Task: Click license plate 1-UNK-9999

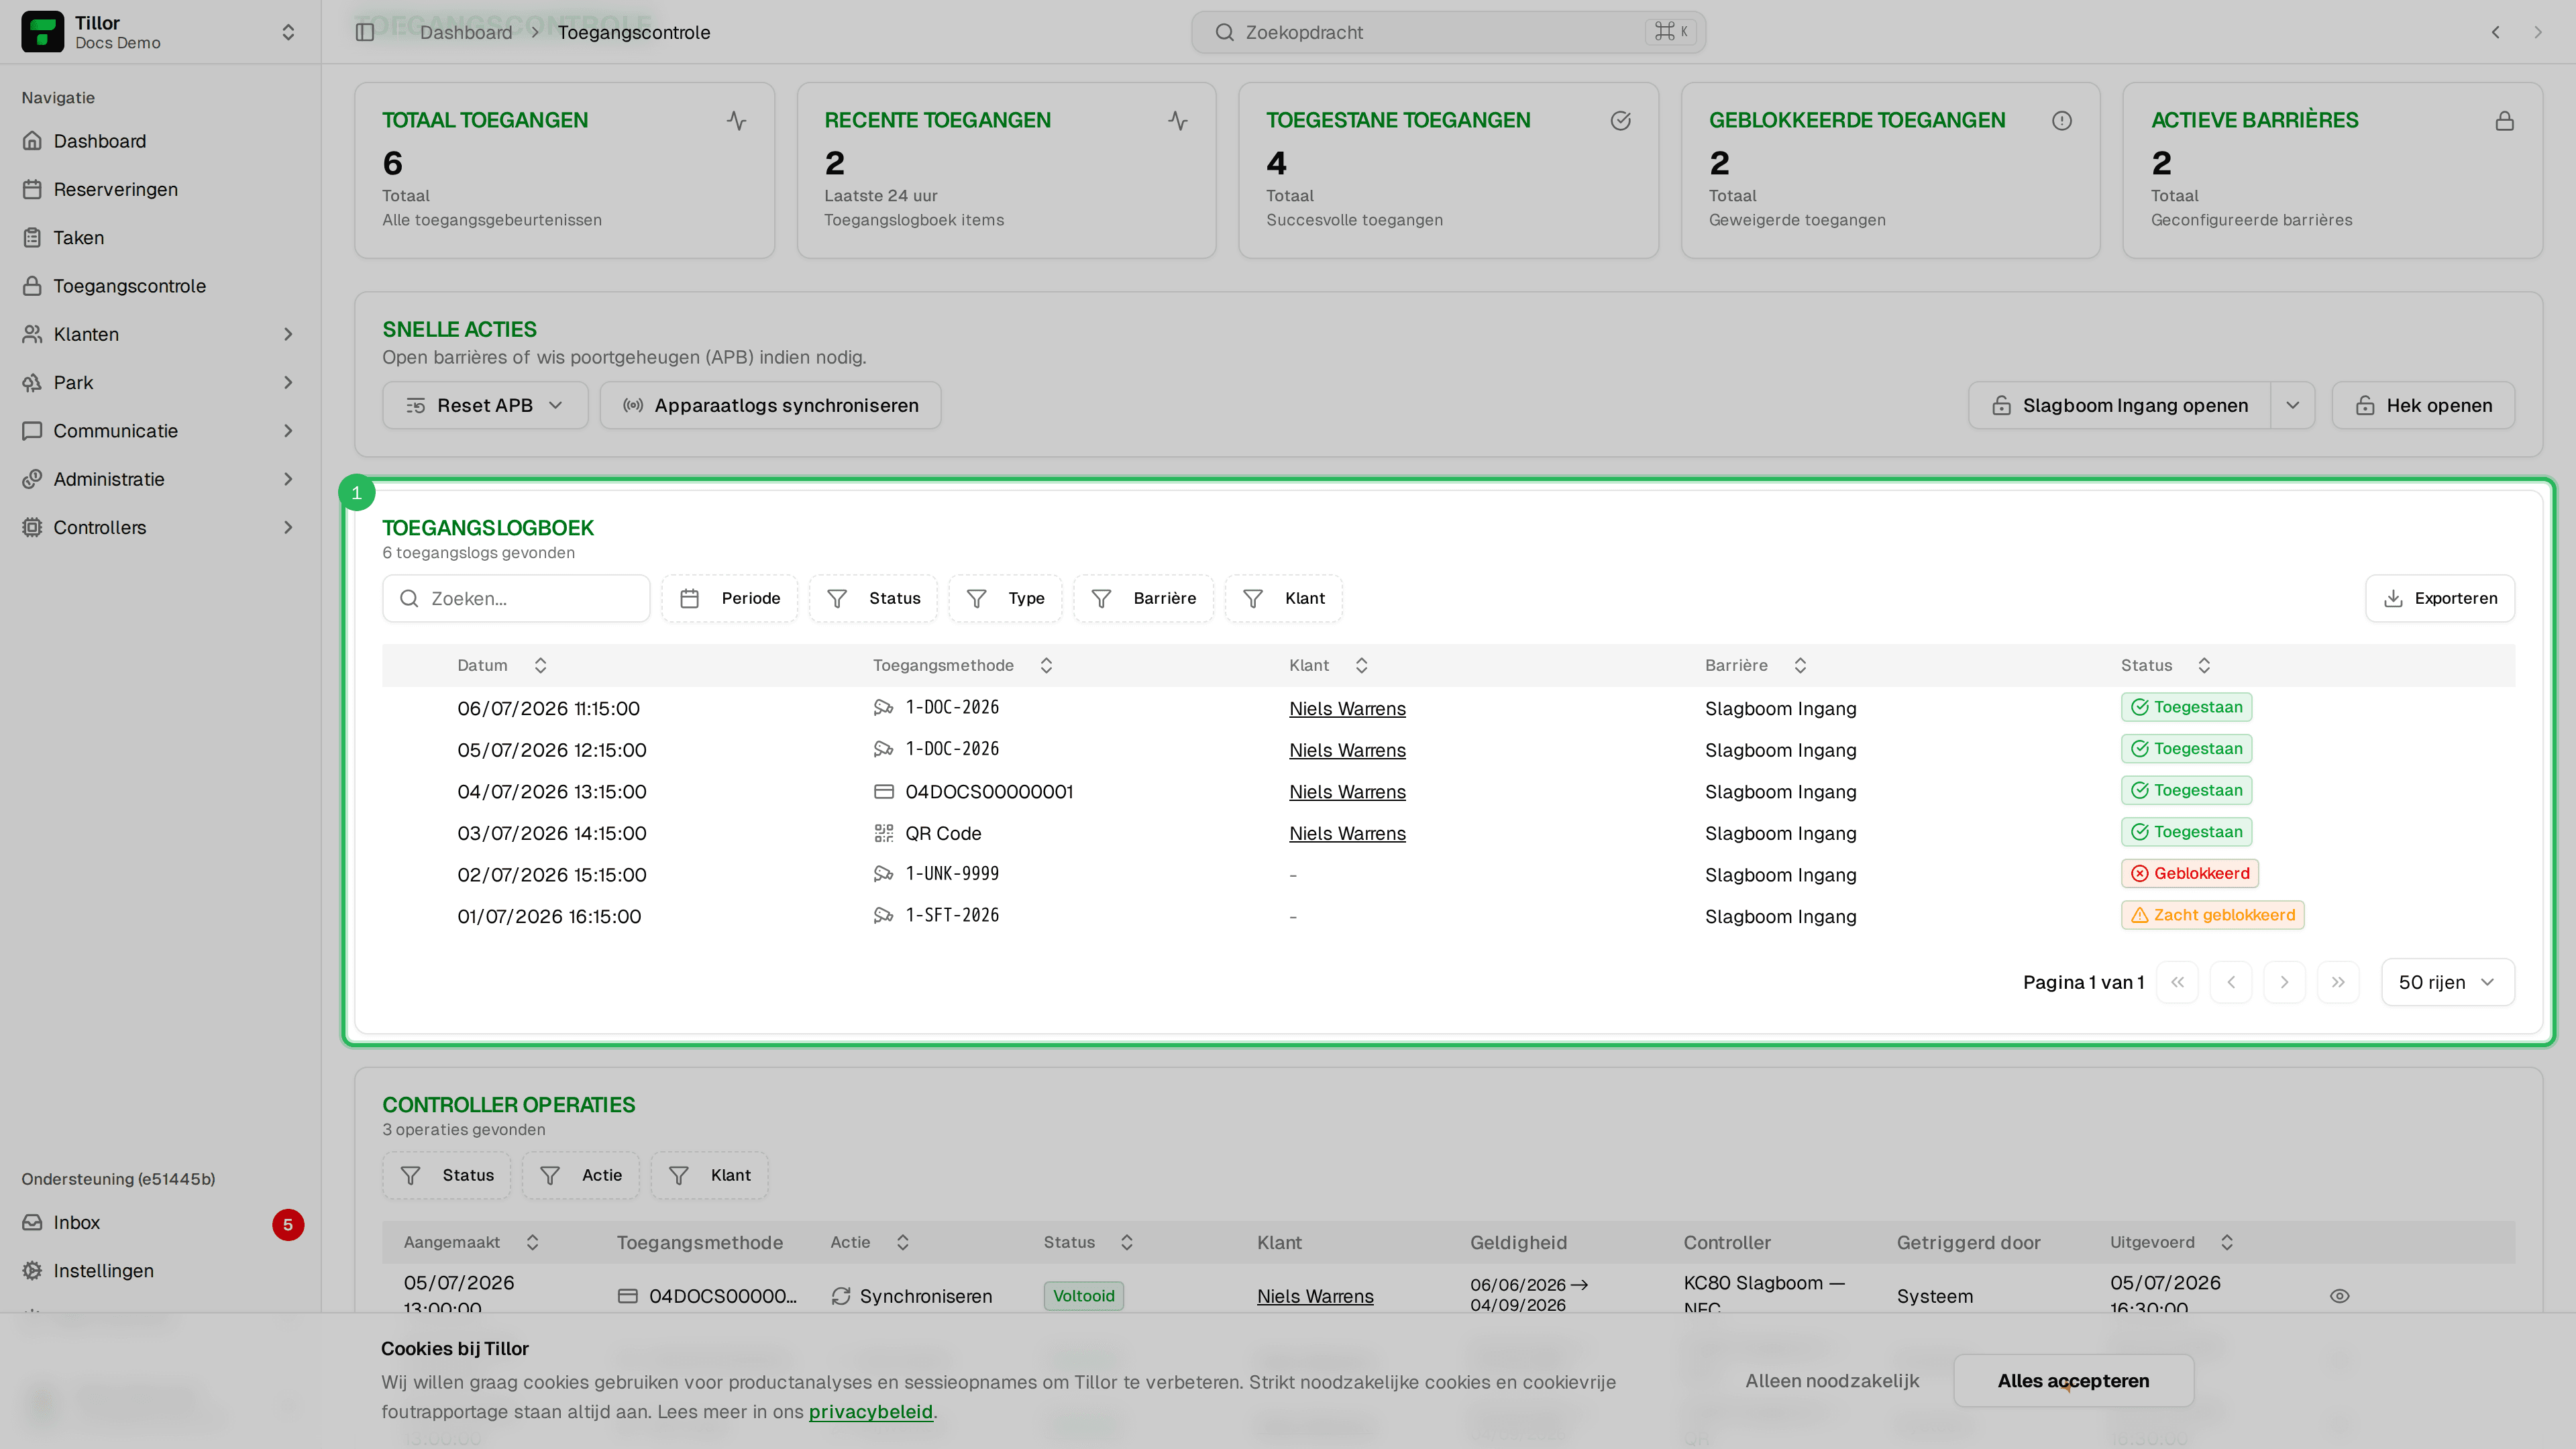Action: (952, 873)
